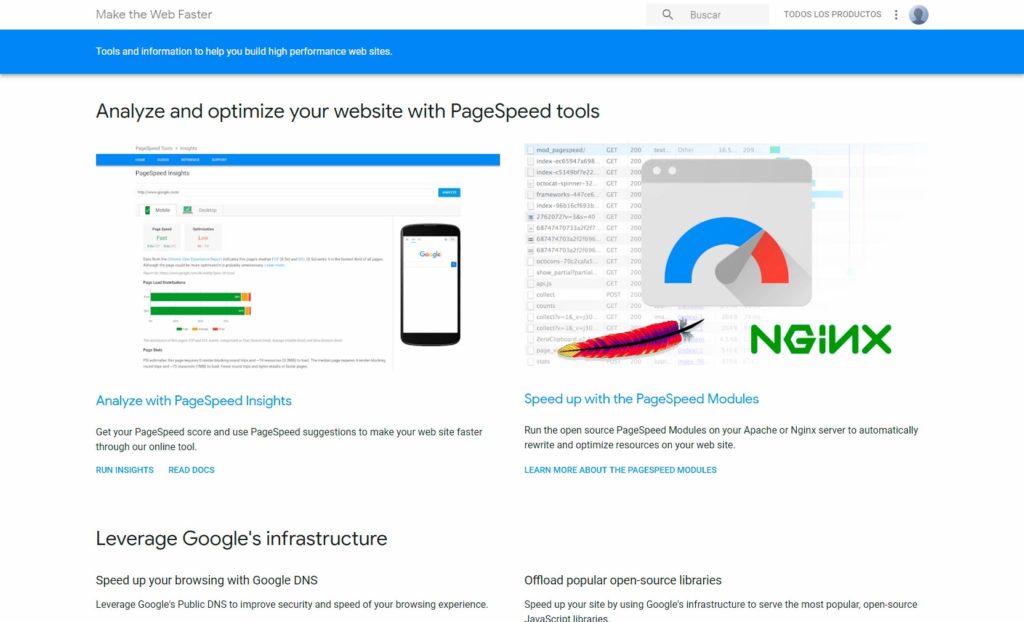Focus the Buscar search field
The width and height of the screenshot is (1024, 622).
pyautogui.click(x=722, y=15)
